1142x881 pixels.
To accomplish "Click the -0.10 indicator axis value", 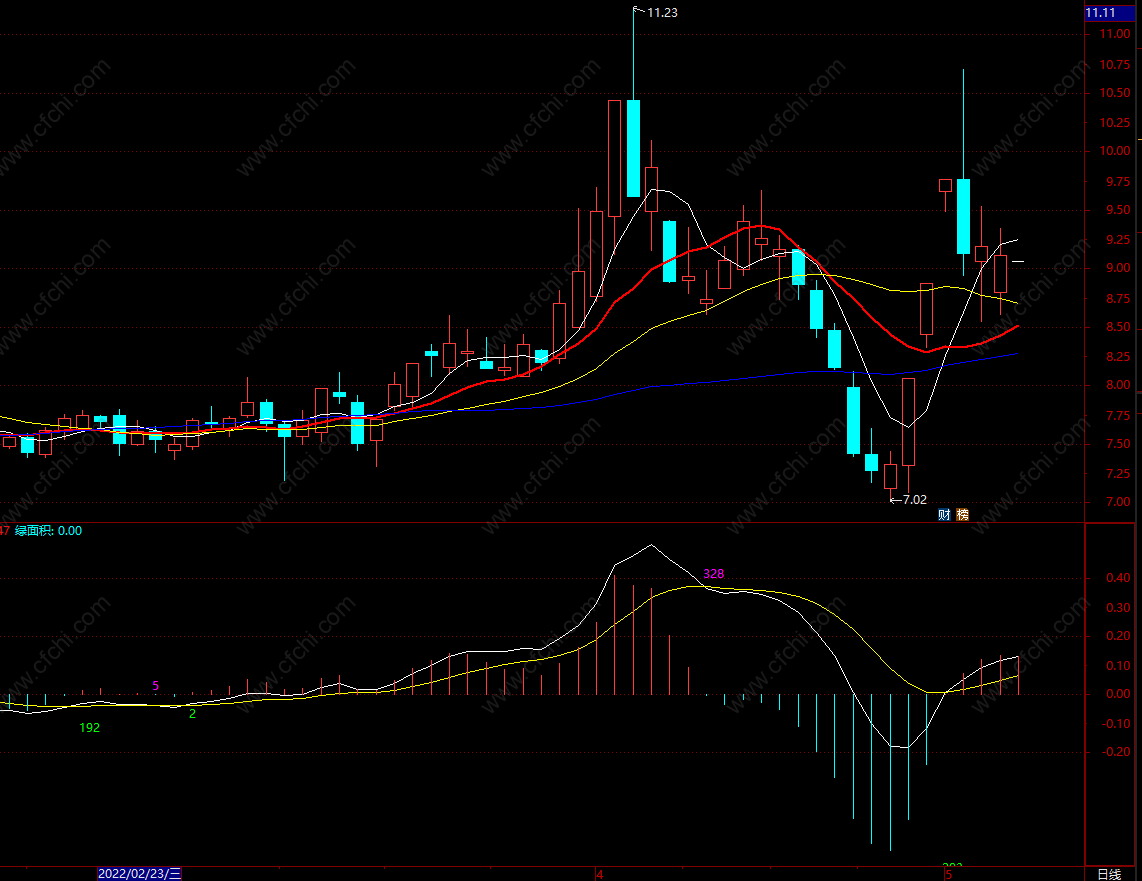I will pos(1115,724).
